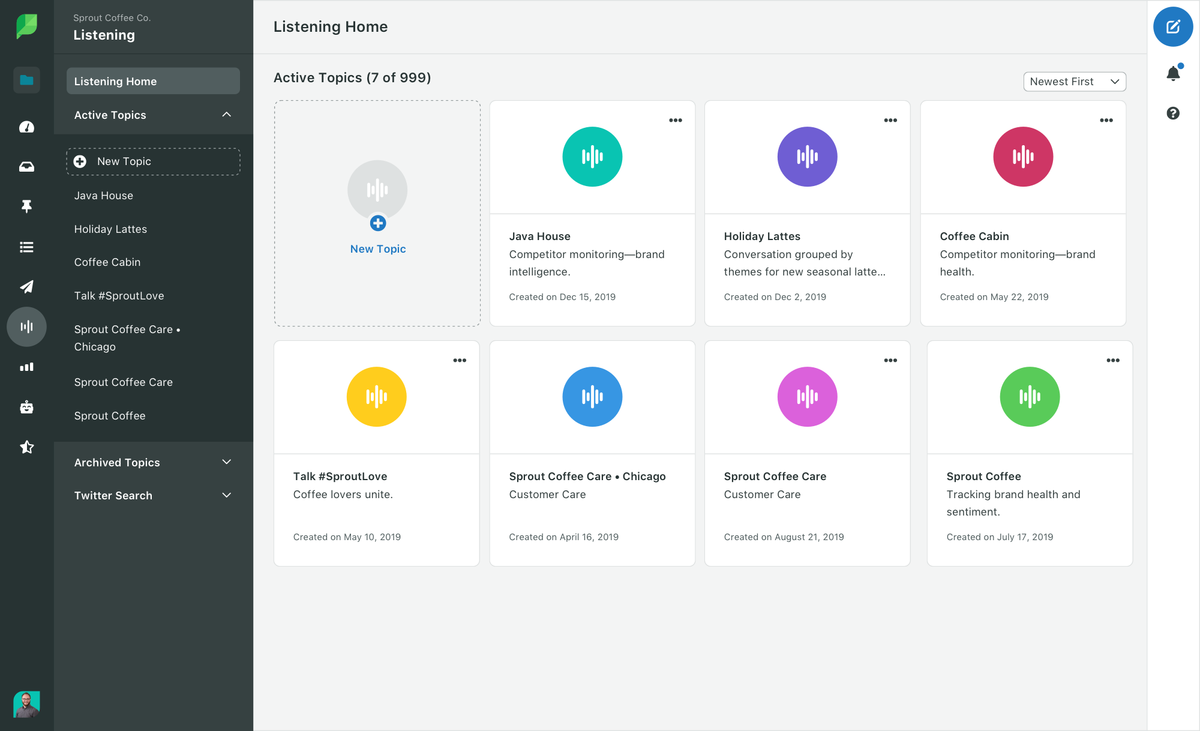This screenshot has height=731, width=1200.
Task: Open the Newest First sort dropdown
Action: (x=1075, y=81)
